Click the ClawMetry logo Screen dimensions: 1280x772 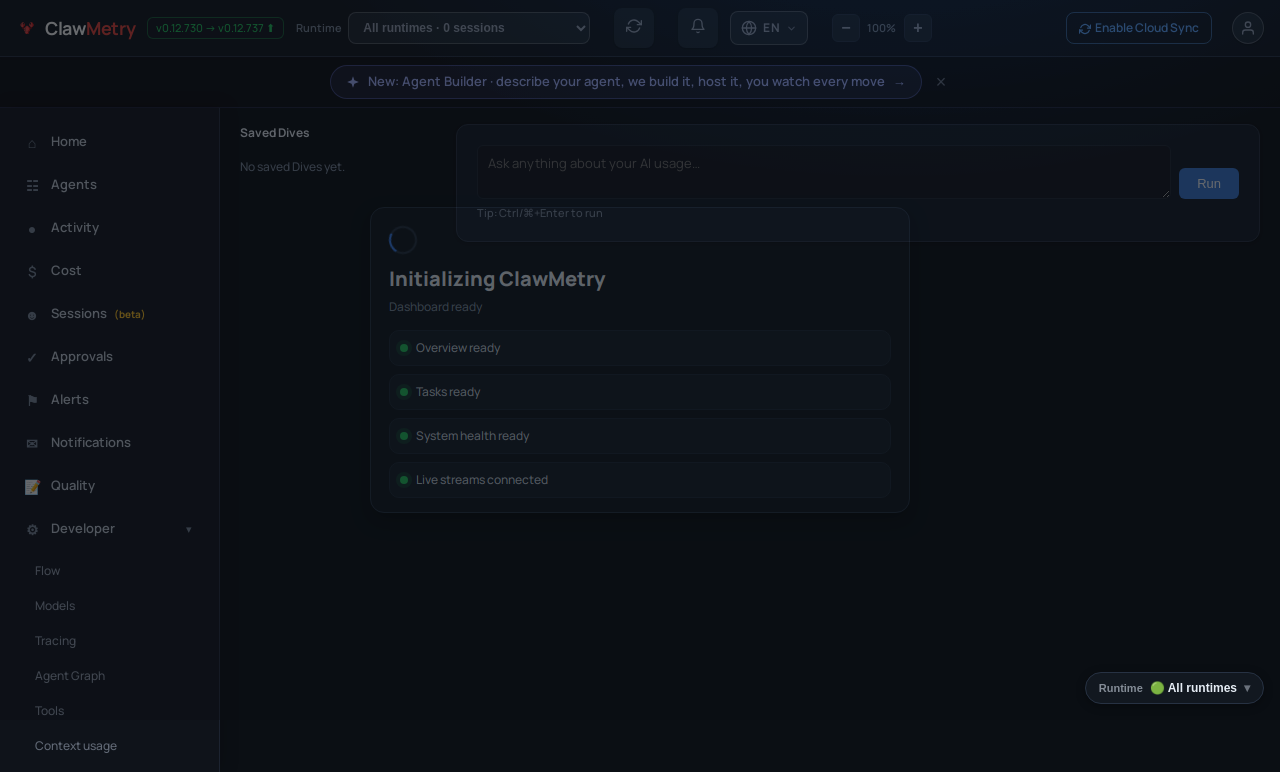77,29
